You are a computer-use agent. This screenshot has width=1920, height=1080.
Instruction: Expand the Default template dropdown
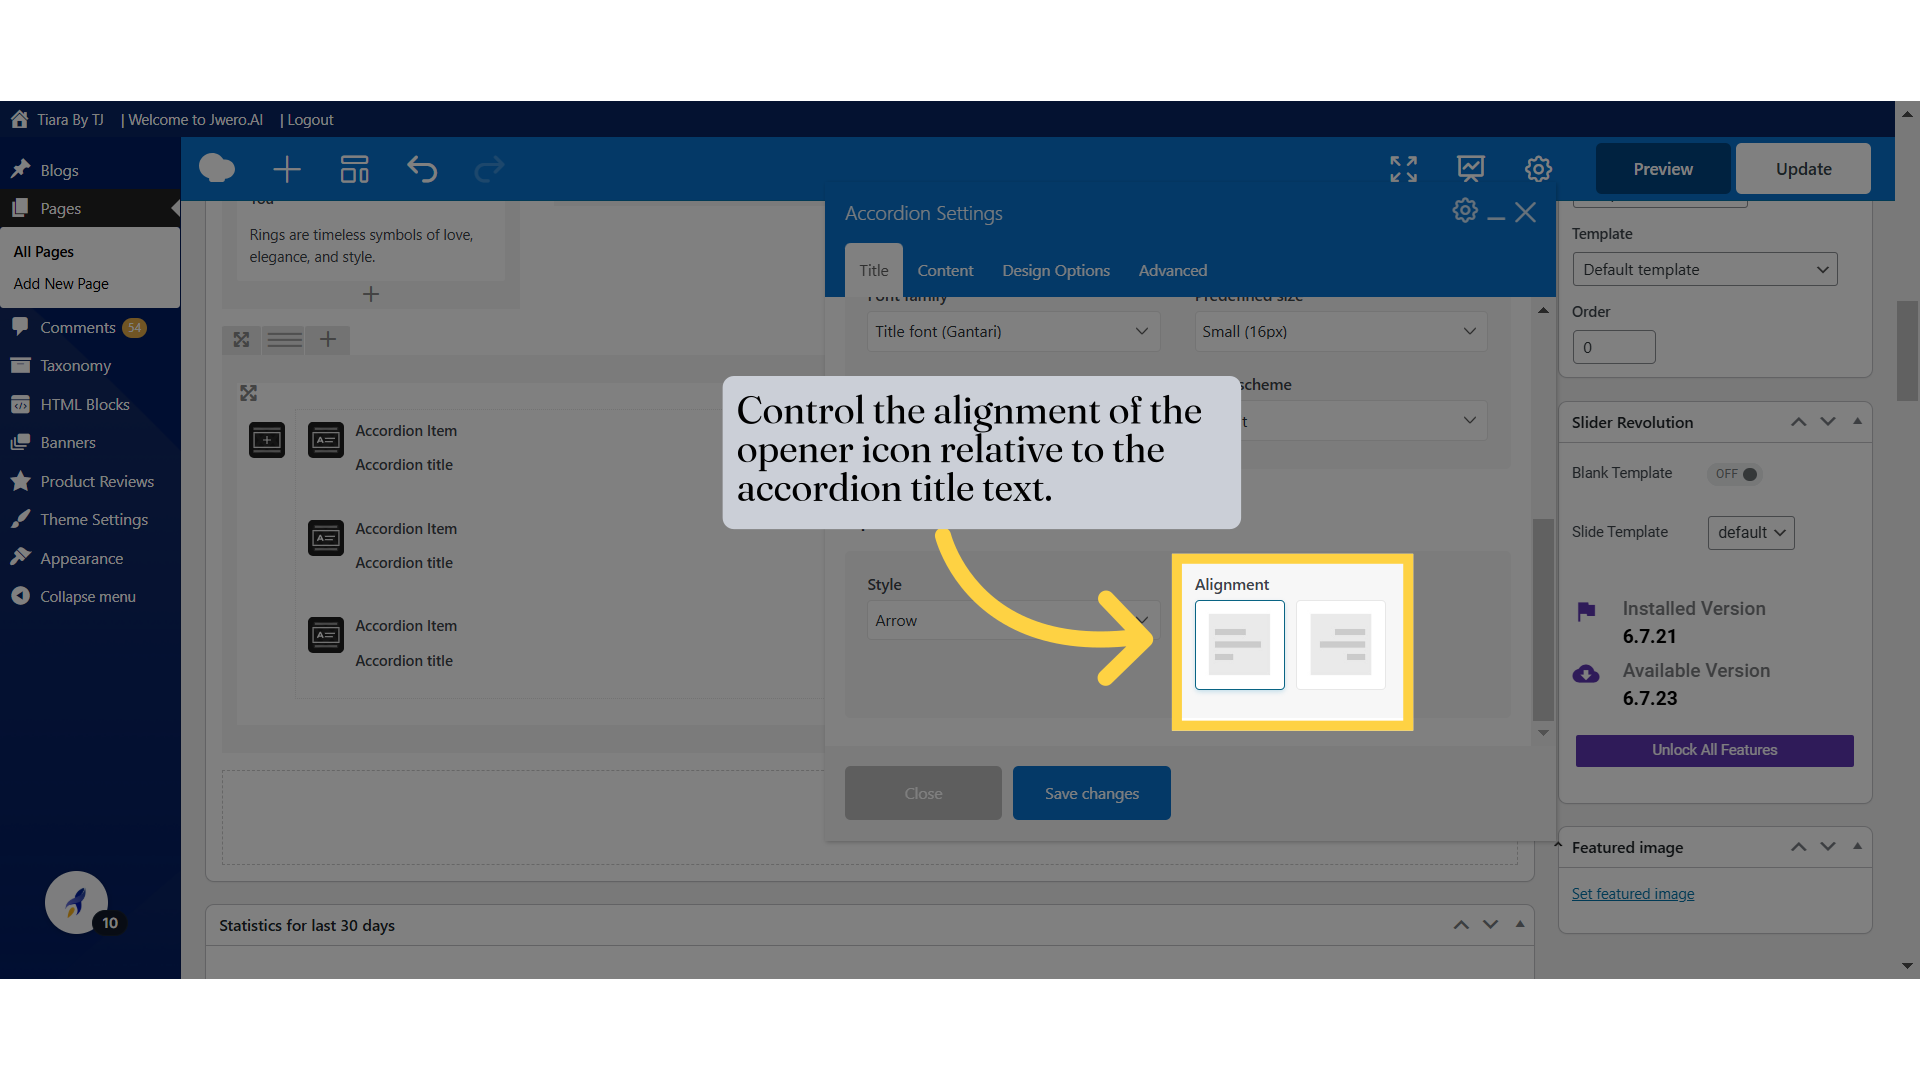click(x=1704, y=270)
